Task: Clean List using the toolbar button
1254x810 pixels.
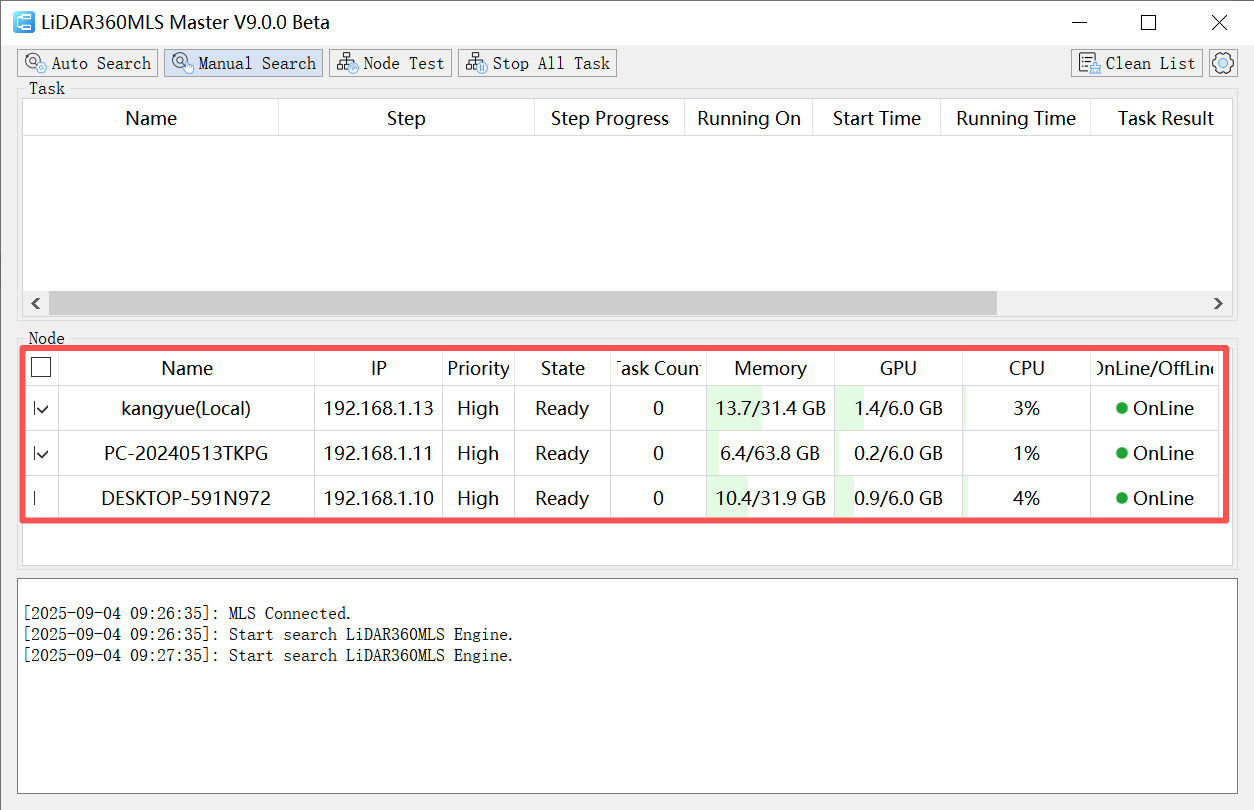Action: pyautogui.click(x=1136, y=63)
